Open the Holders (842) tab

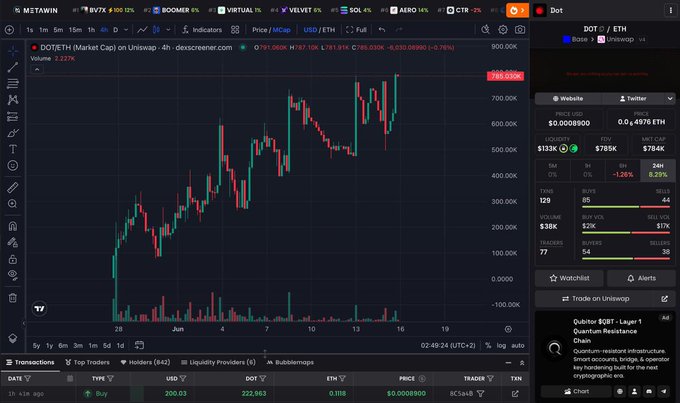tap(145, 362)
